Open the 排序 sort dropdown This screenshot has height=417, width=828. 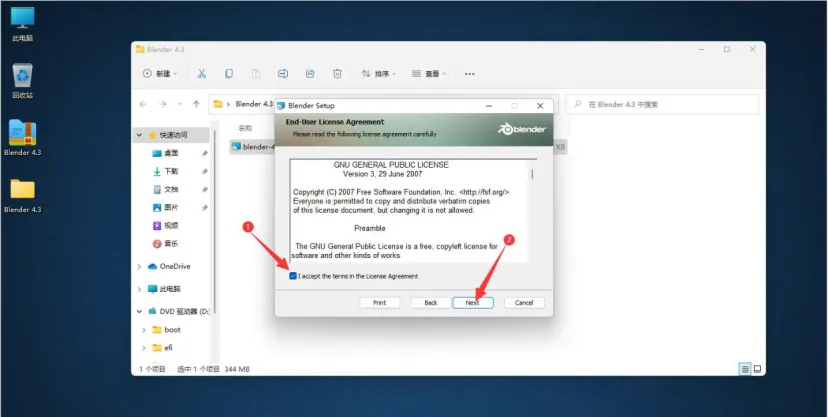[378, 74]
